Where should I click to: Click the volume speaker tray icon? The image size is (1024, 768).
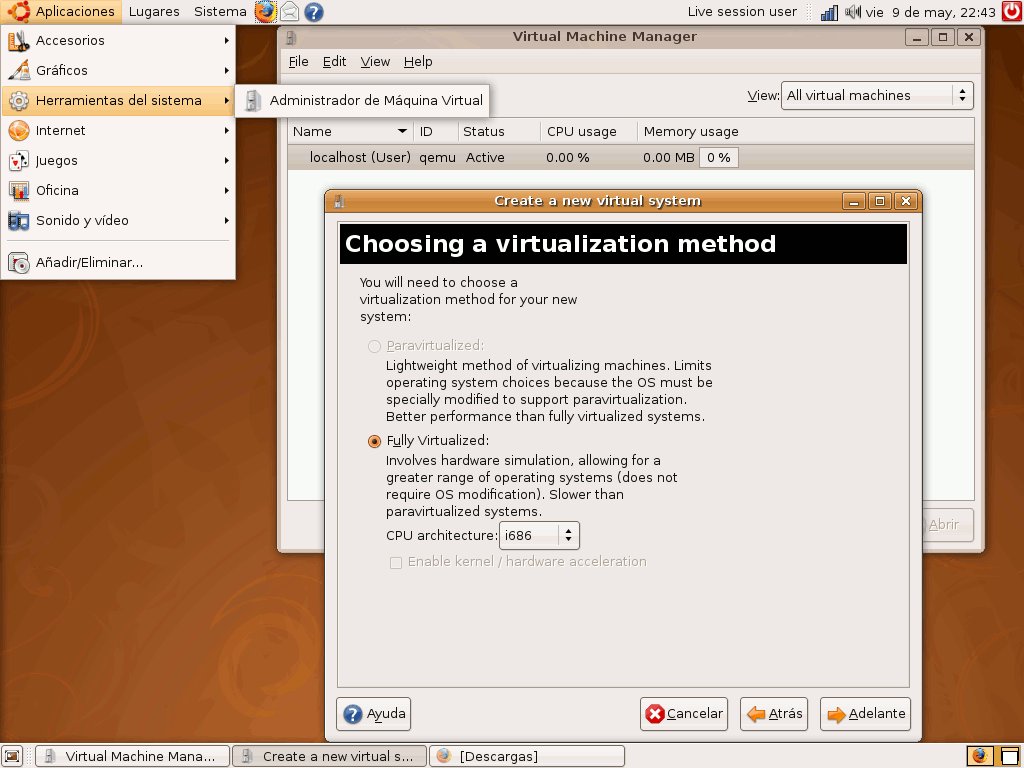[853, 12]
